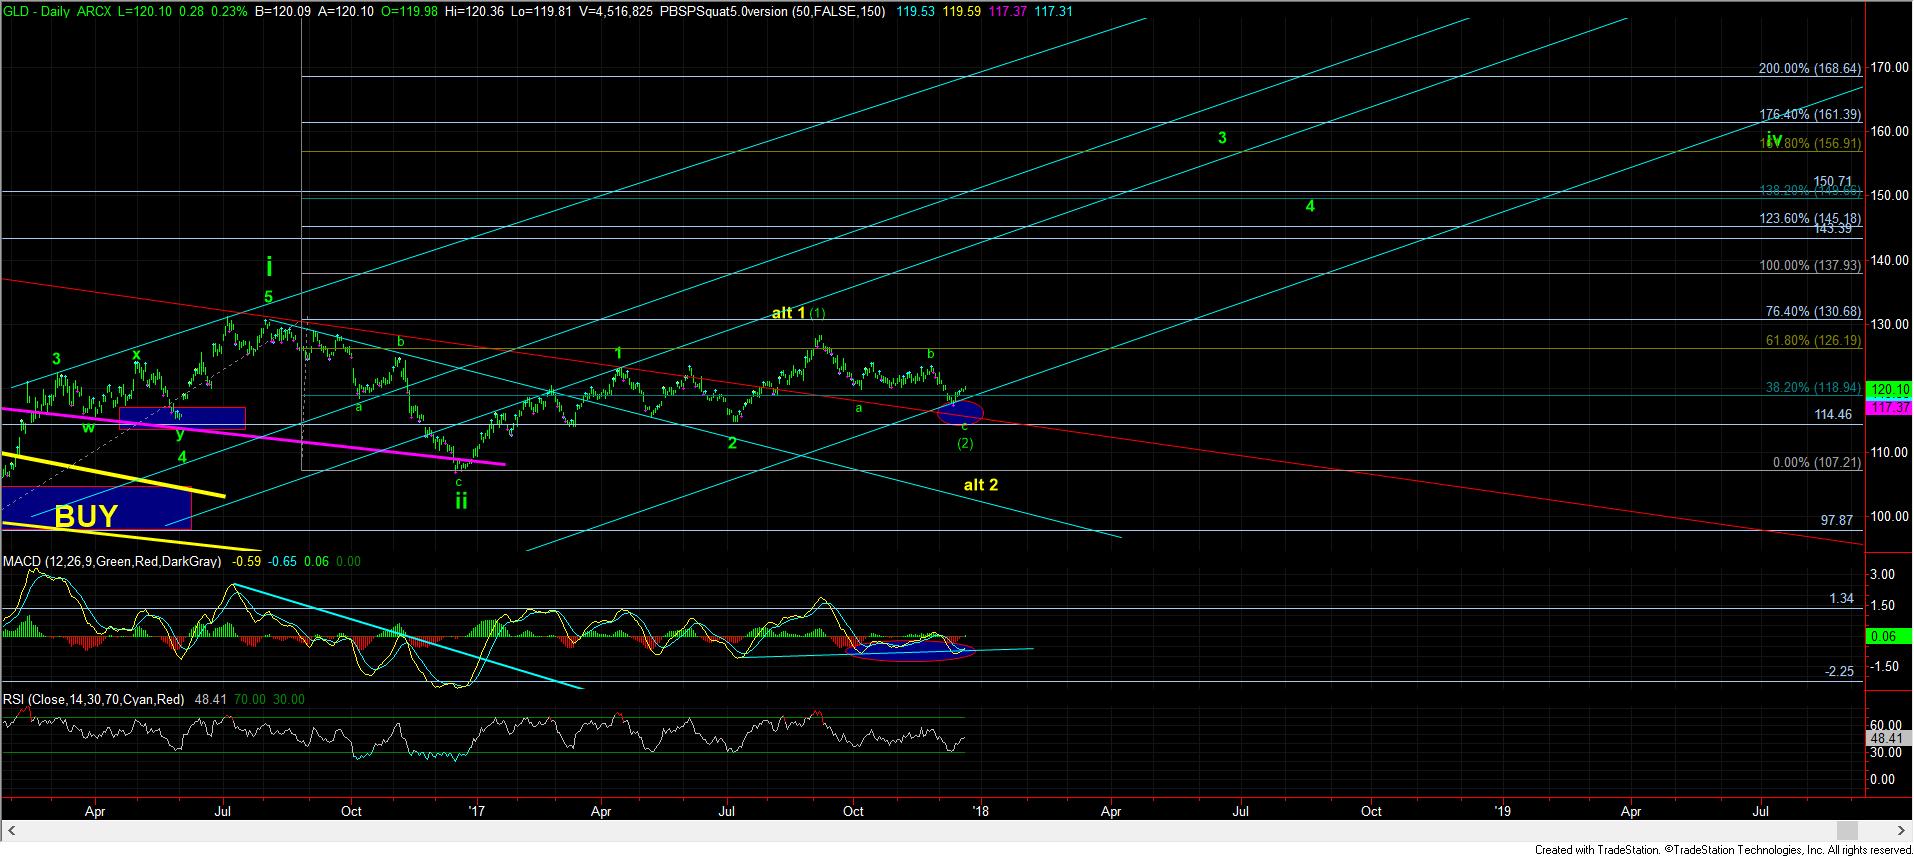This screenshot has height=856, width=1914.
Task: Click the '123.60% (145.18)' Fibonacci level label
Action: tap(1809, 218)
